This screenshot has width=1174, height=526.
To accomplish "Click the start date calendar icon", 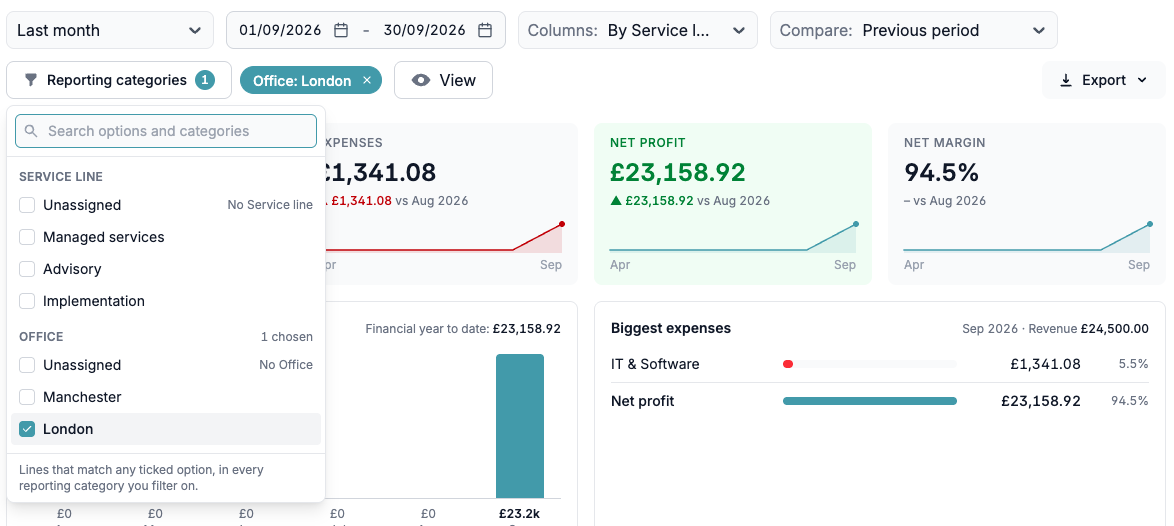I will pos(341,31).
